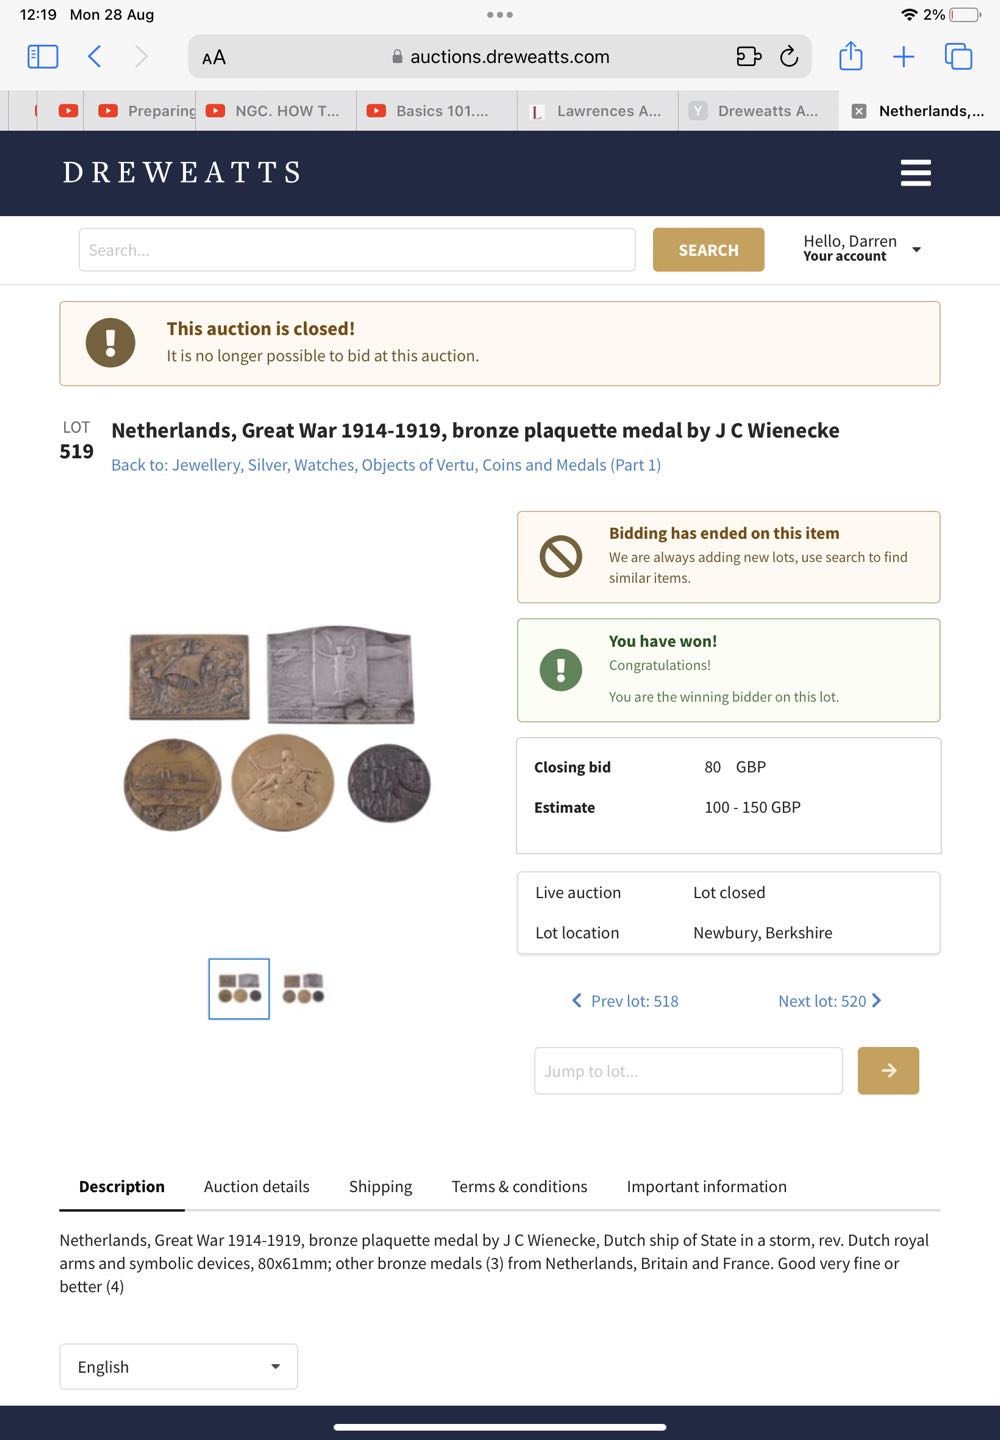Follow the Back to Jewellery, Silver, Watches link
The image size is (1000, 1440).
386,465
